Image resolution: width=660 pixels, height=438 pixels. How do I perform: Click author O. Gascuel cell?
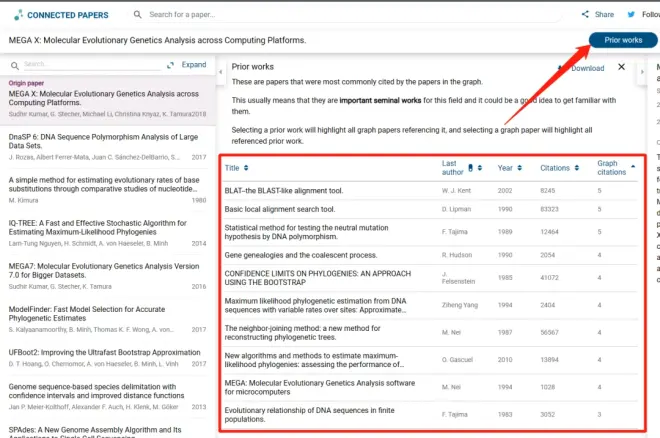(x=457, y=360)
